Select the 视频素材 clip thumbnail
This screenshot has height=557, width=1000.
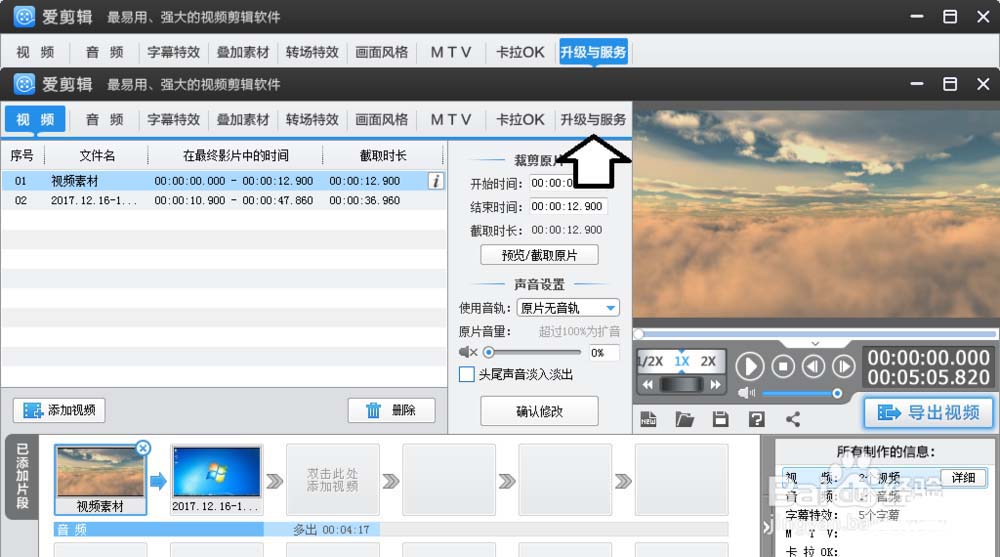click(x=100, y=480)
